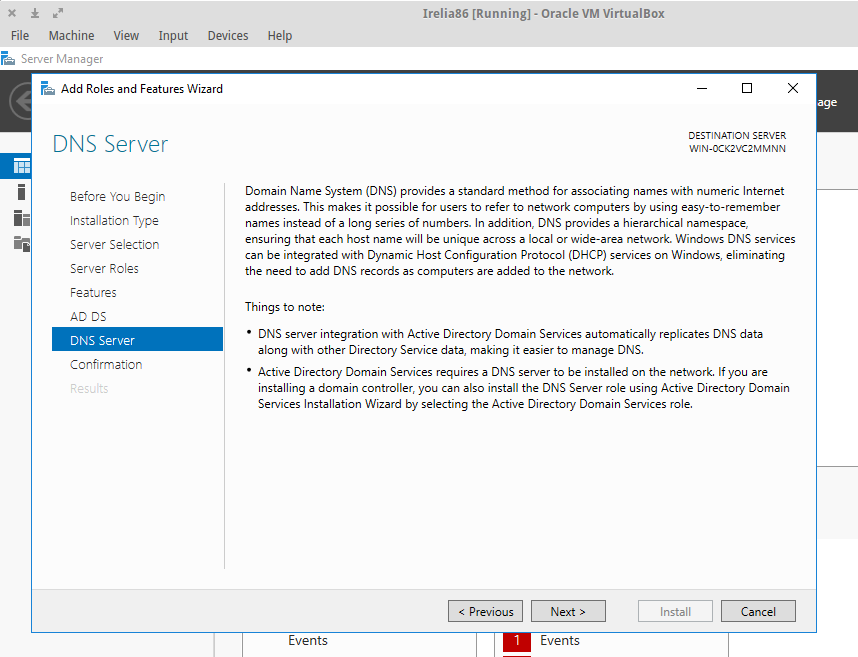Select Server Selection step
Screen dimensions: 858x657
point(114,245)
